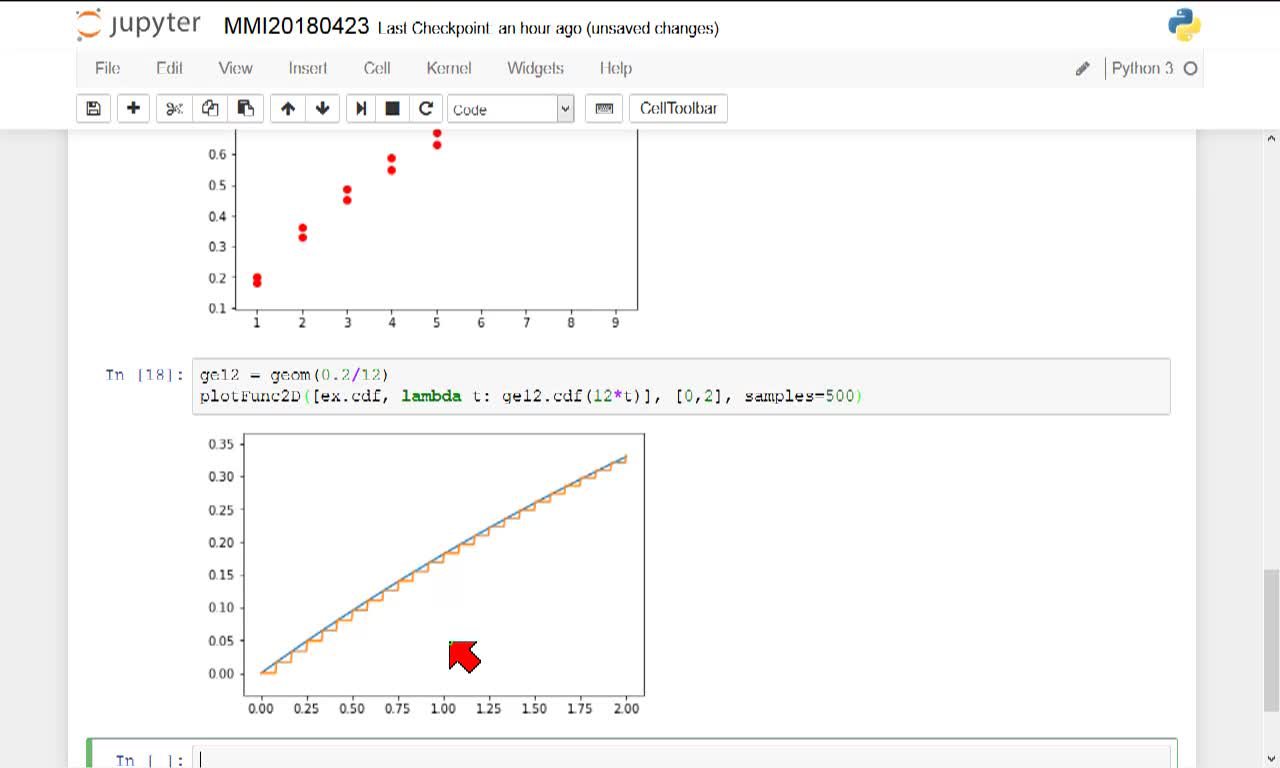This screenshot has height=768, width=1280.
Task: Open the command palette keyboard icon
Action: click(x=604, y=108)
